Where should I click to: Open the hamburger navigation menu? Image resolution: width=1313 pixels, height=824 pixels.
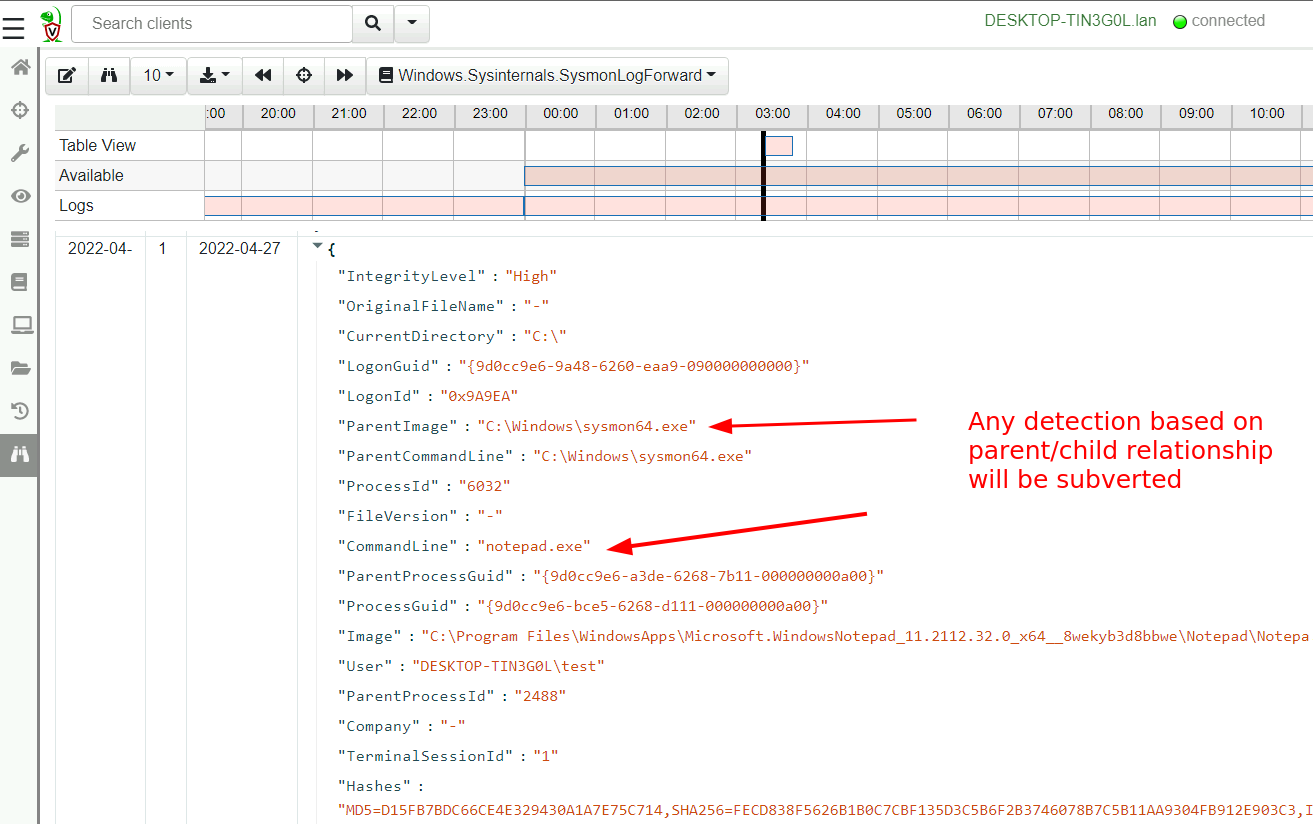tap(14, 27)
